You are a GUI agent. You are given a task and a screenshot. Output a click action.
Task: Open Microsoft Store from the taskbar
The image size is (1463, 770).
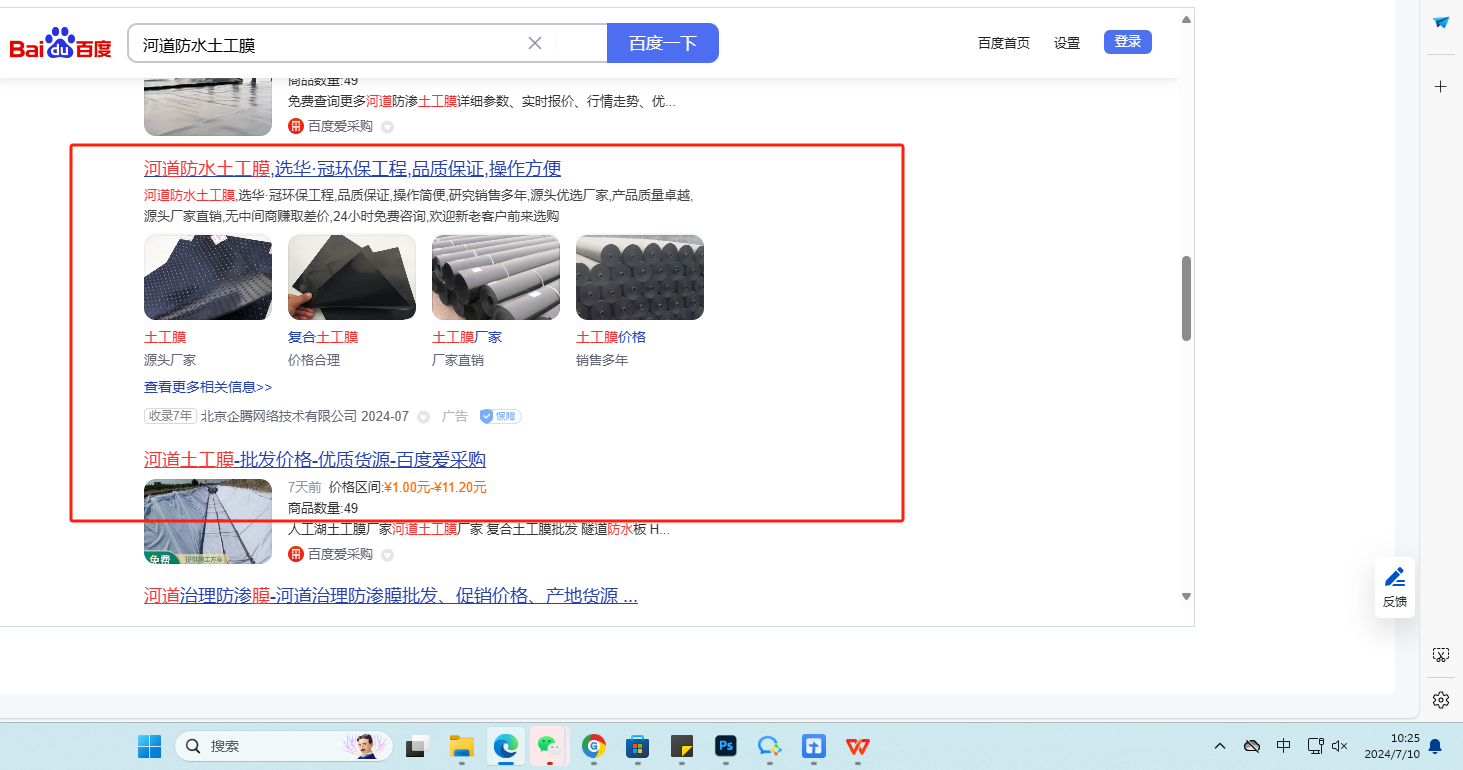(638, 746)
